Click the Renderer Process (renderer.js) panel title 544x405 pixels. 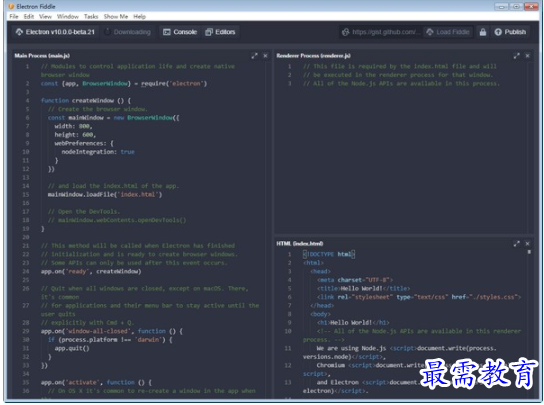pos(313,56)
